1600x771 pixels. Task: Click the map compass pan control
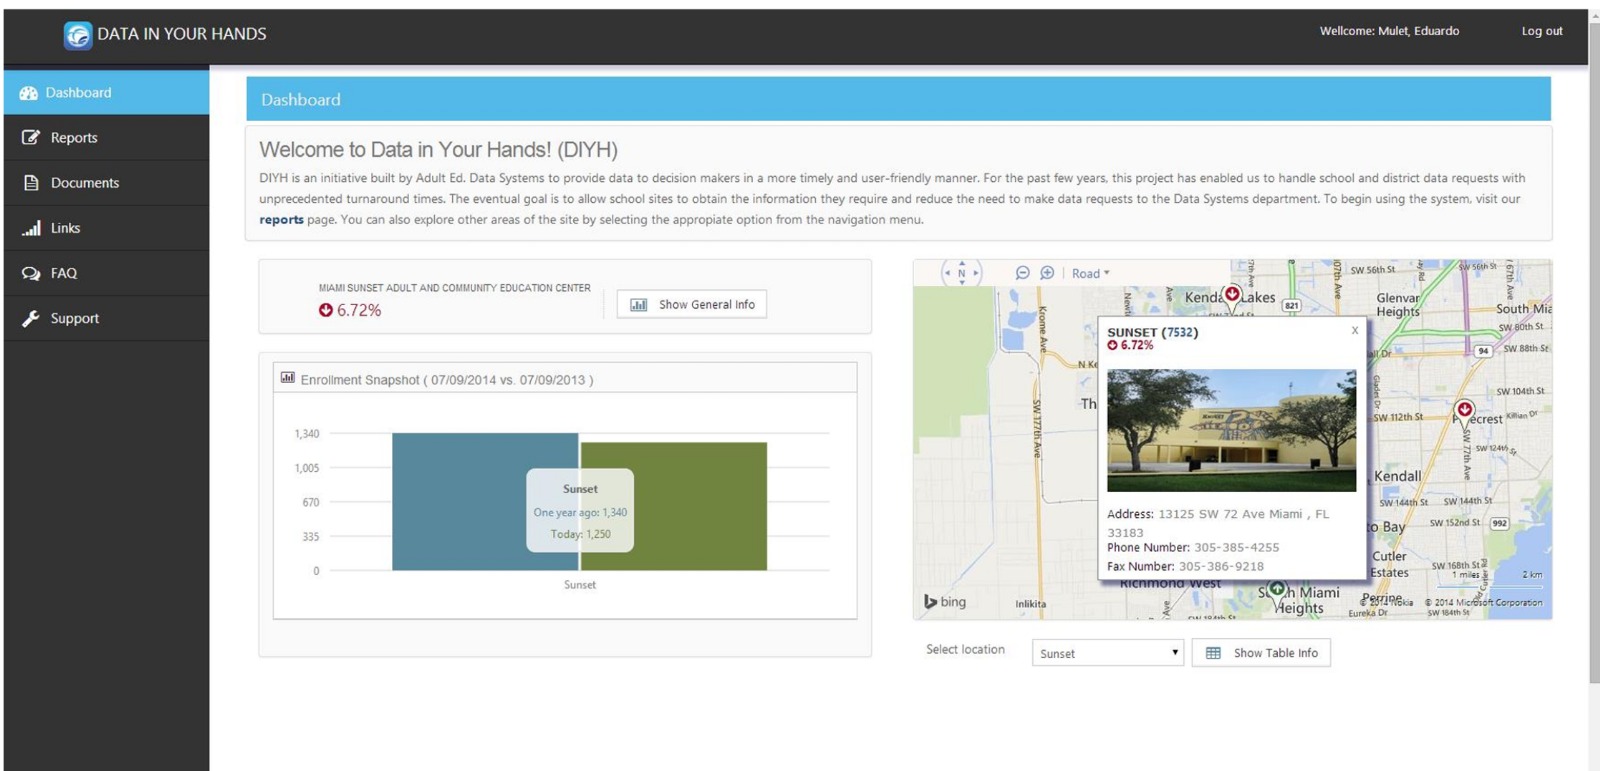(962, 272)
